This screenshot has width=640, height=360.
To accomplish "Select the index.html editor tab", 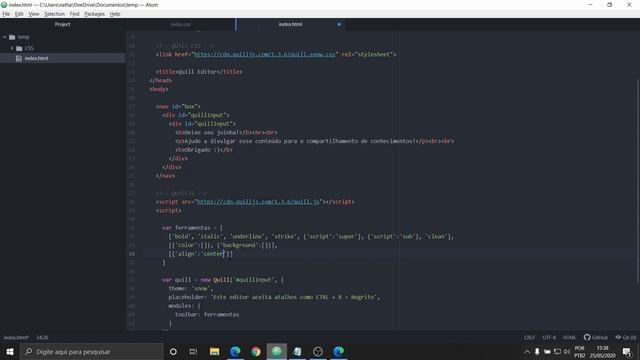I will (x=290, y=24).
